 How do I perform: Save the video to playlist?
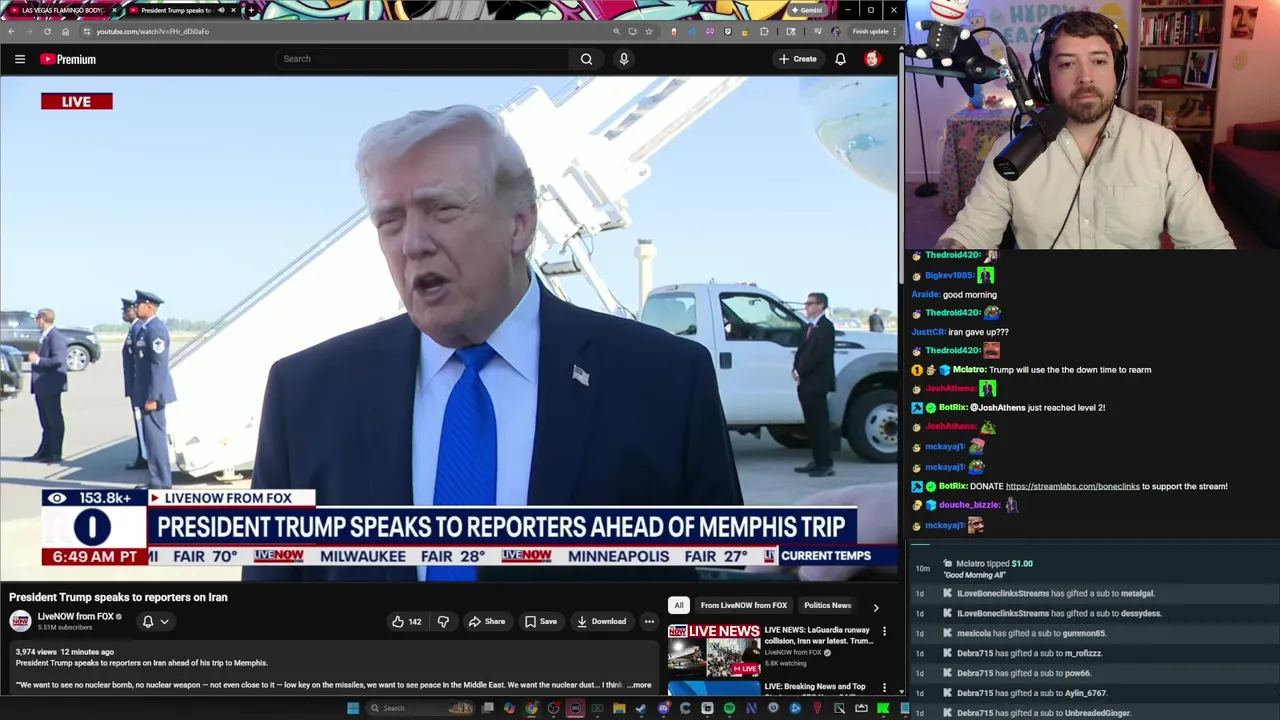pos(541,621)
